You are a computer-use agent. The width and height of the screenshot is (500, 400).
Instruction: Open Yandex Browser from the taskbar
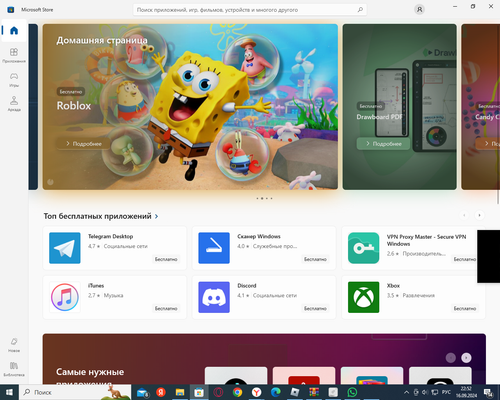click(257, 392)
